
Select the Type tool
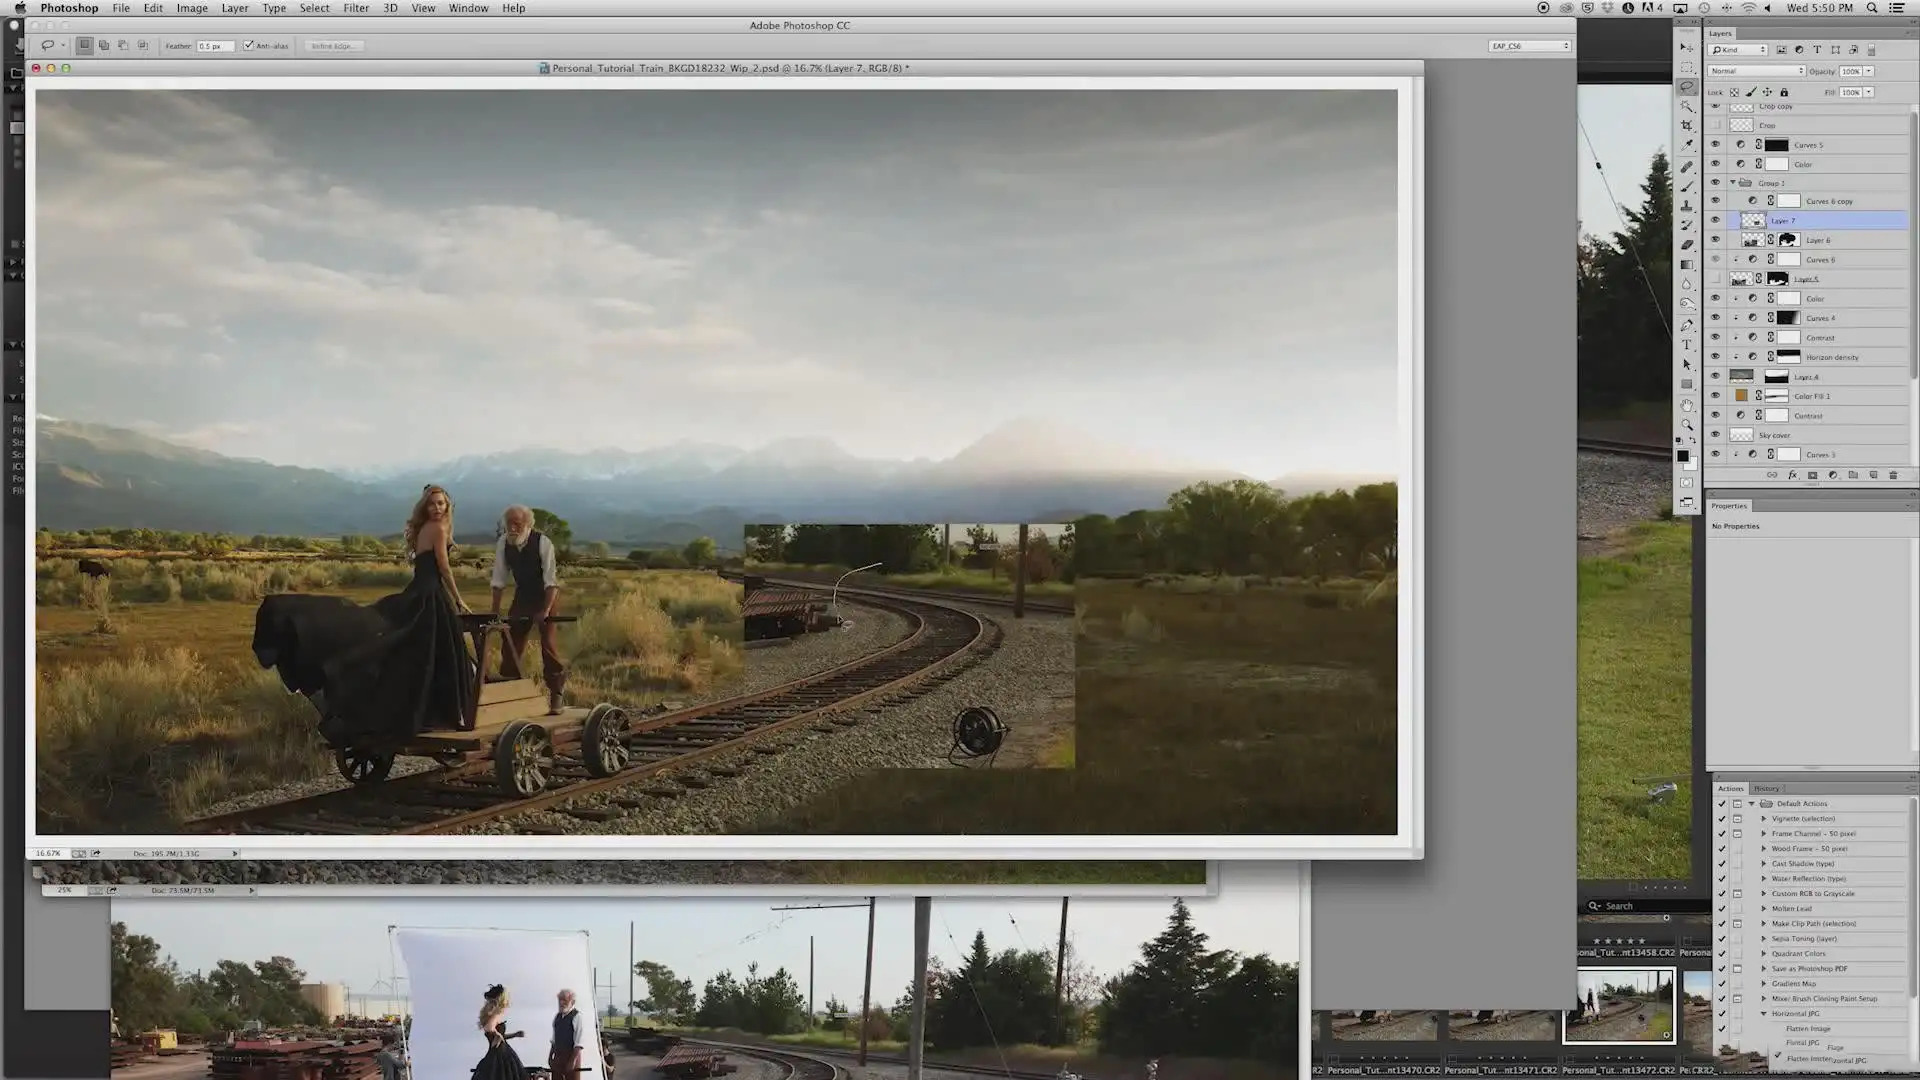tap(1687, 345)
